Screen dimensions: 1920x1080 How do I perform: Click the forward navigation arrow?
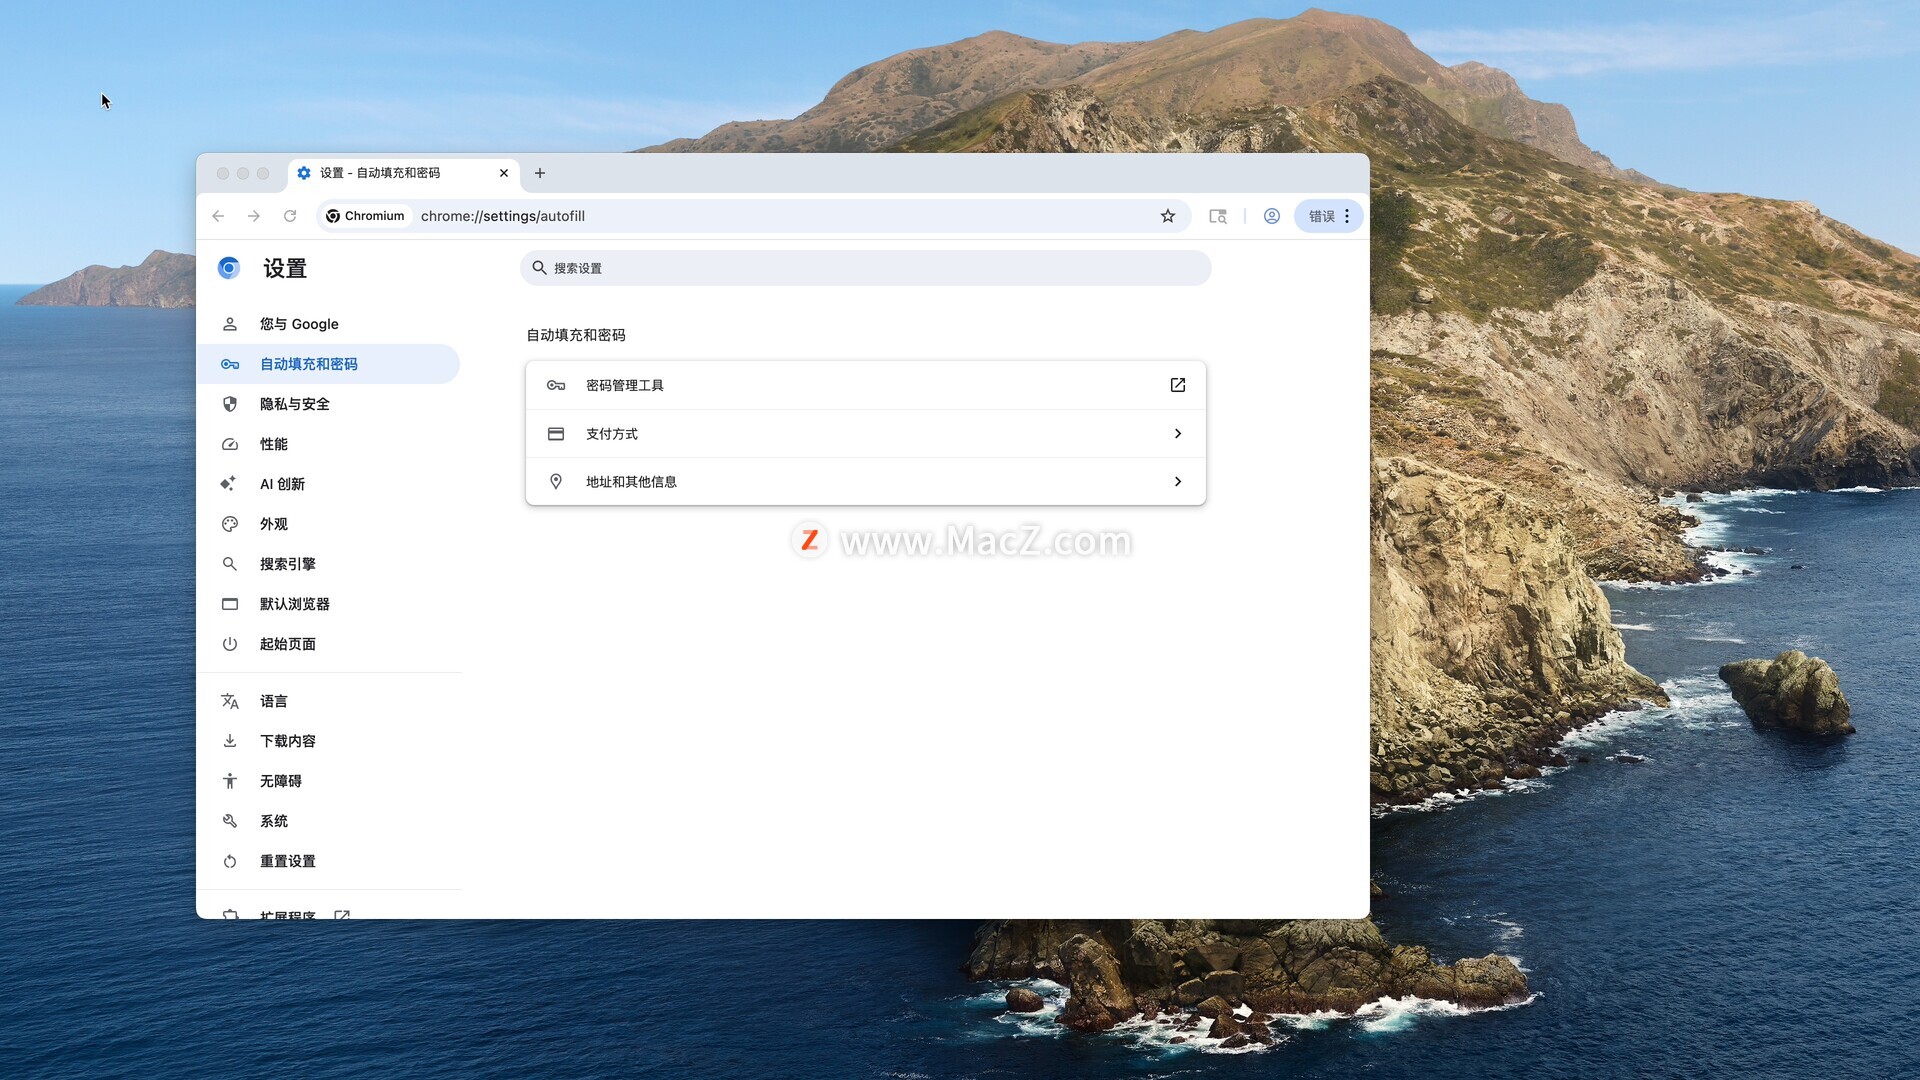[x=254, y=216]
